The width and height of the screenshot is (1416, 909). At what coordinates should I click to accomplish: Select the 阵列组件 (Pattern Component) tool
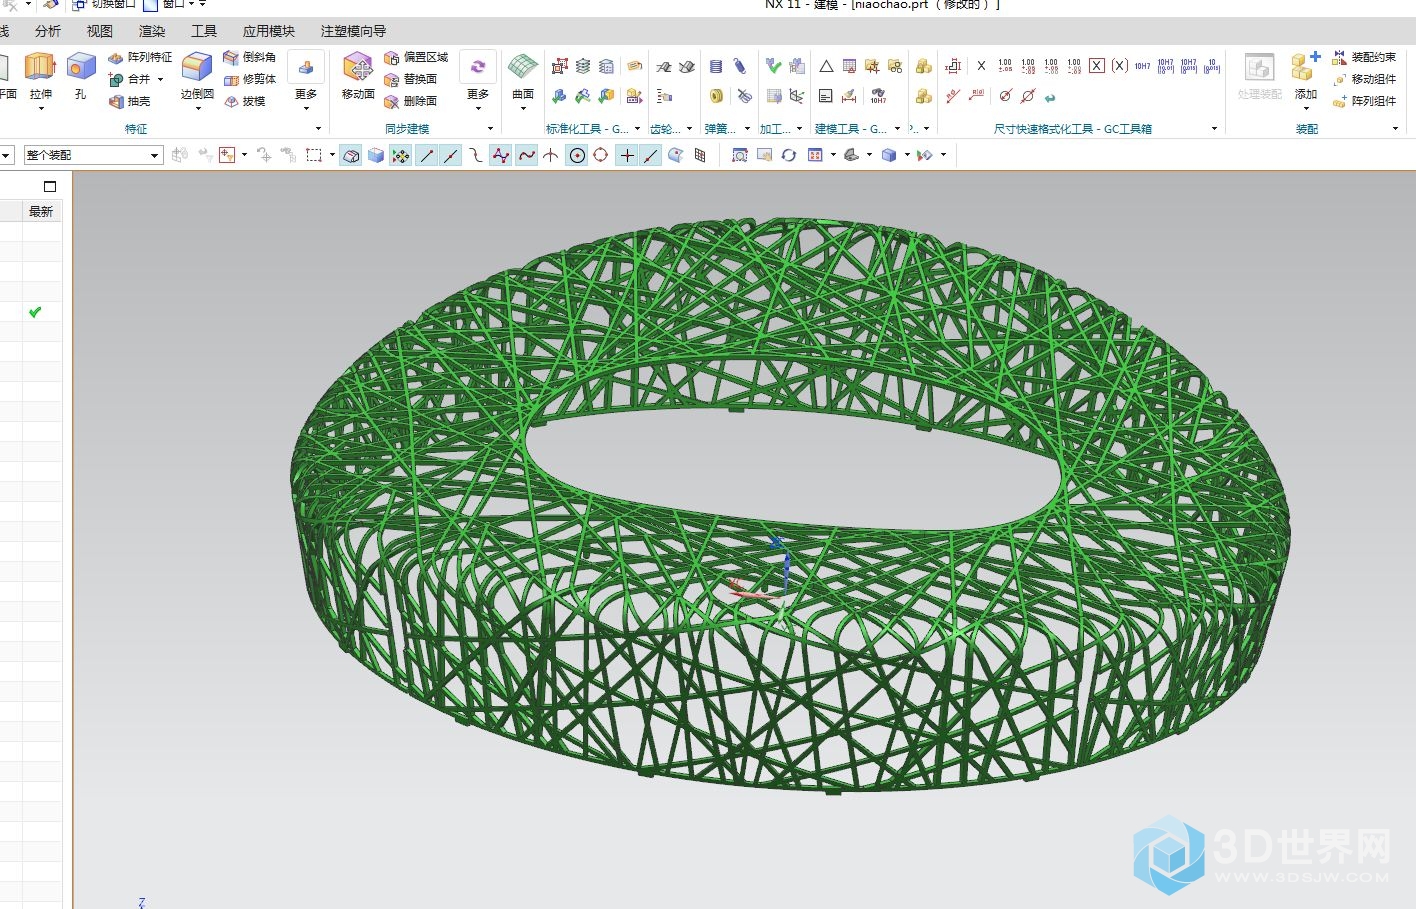[1364, 101]
